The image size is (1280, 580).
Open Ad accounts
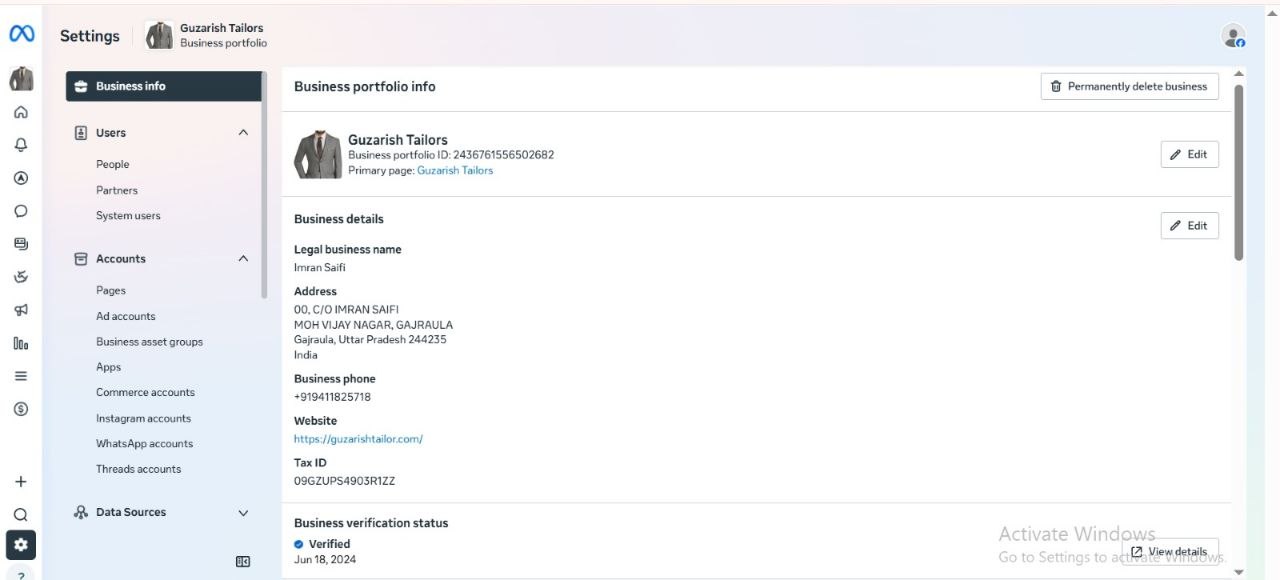(126, 316)
